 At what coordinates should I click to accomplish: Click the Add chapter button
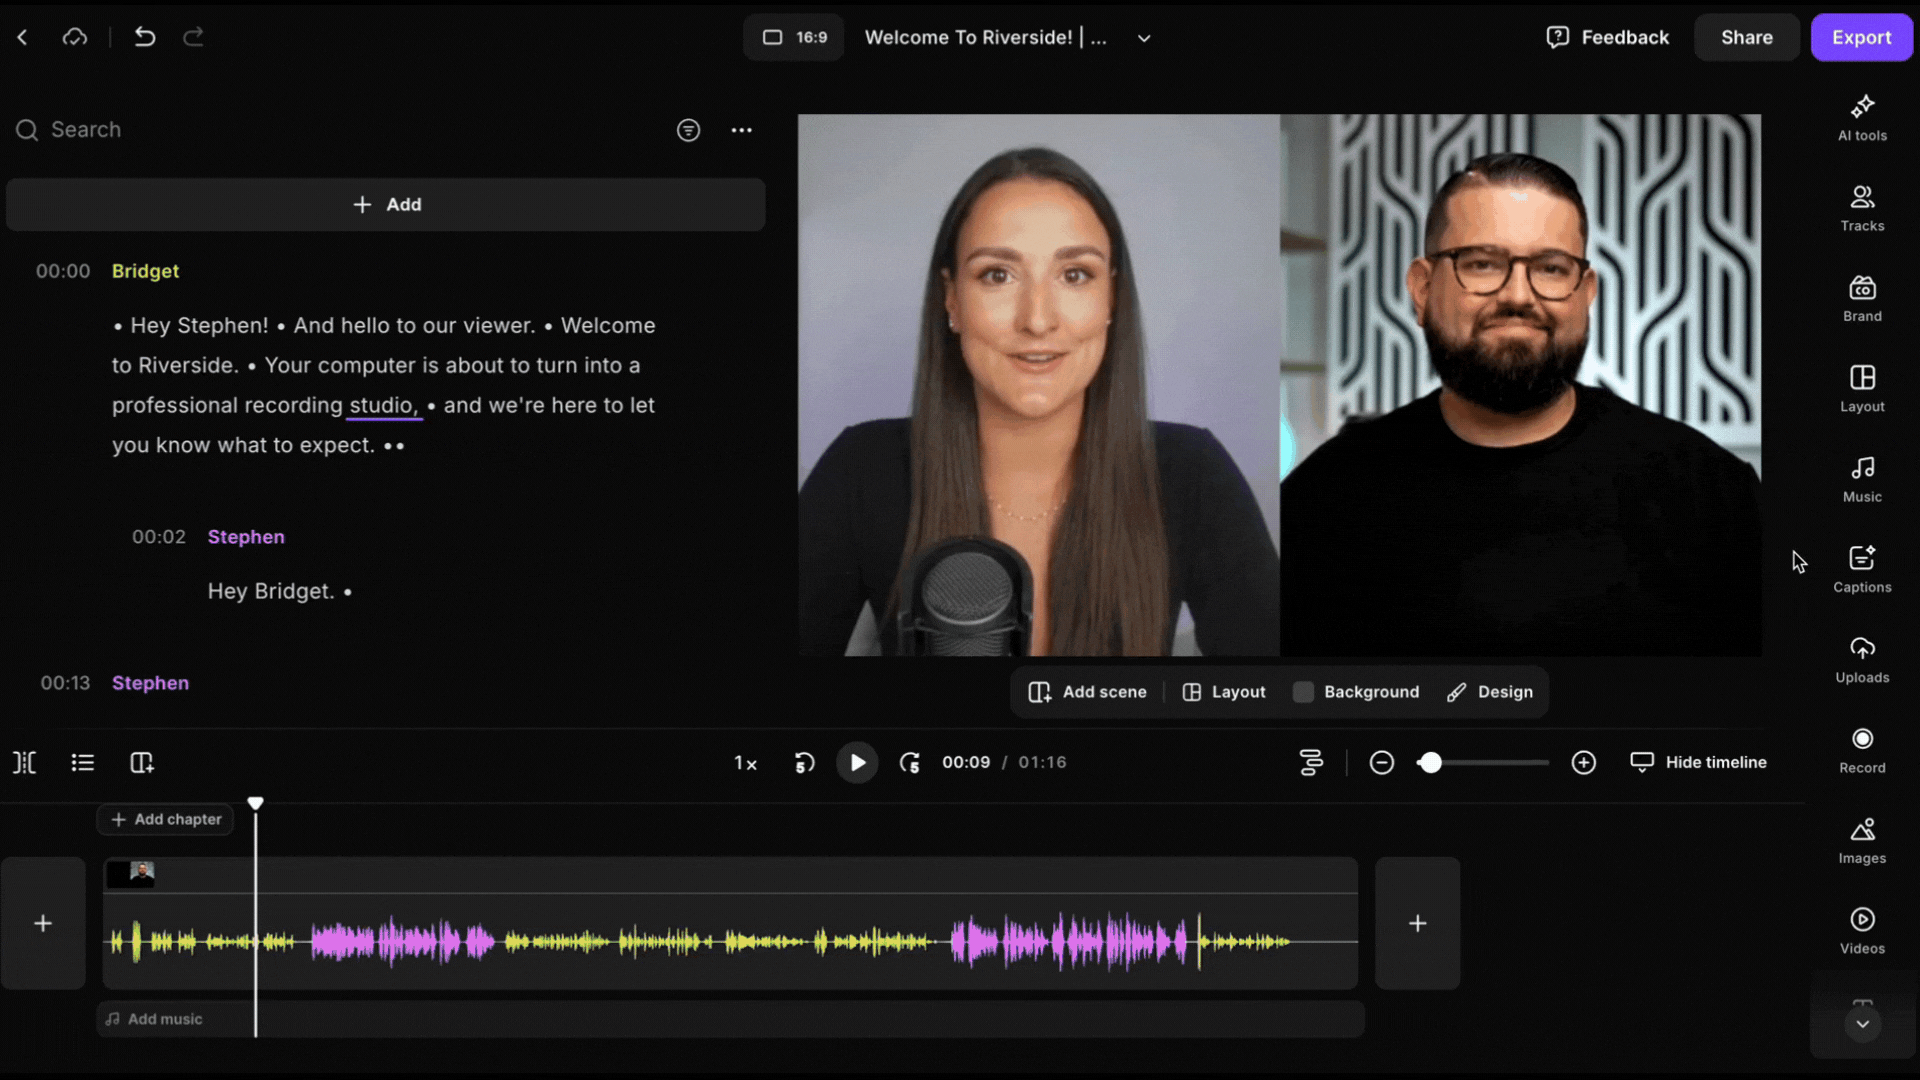pos(166,819)
